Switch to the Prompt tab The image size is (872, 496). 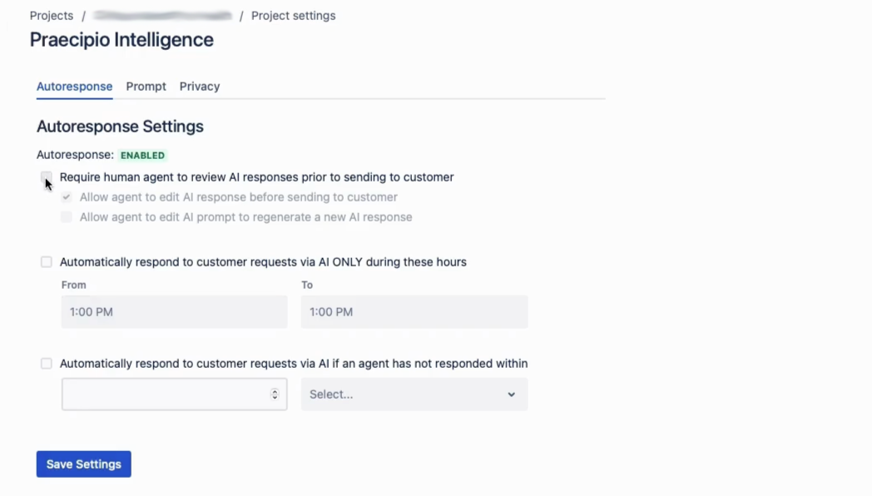146,87
